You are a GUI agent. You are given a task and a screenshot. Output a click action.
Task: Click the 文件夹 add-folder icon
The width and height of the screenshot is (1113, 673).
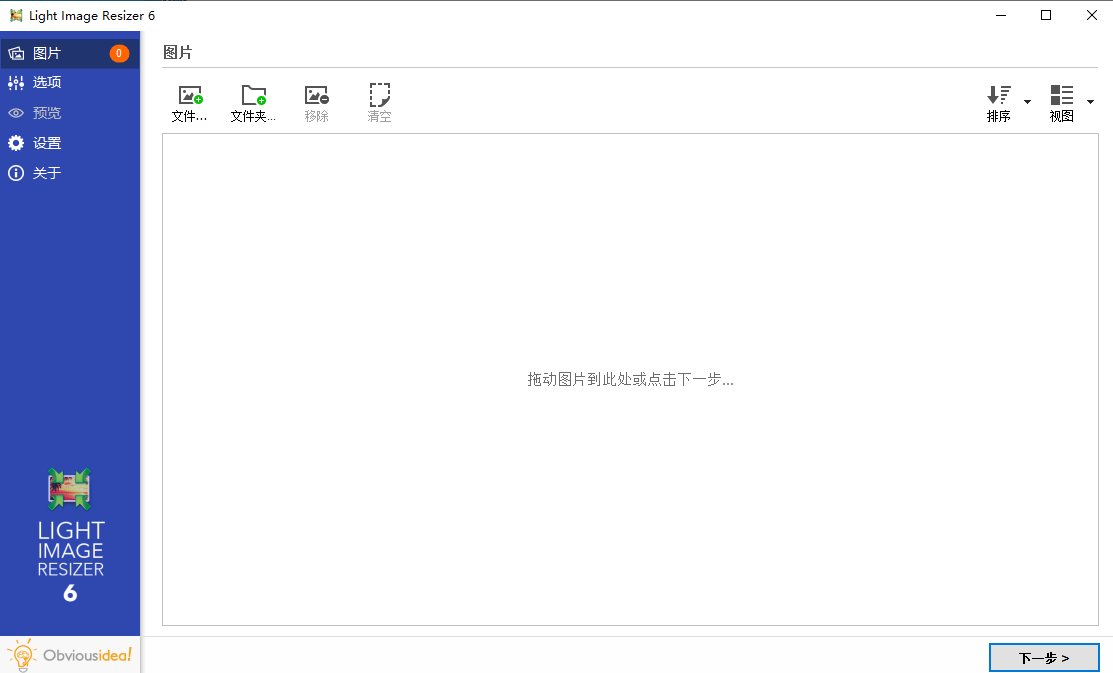click(253, 96)
